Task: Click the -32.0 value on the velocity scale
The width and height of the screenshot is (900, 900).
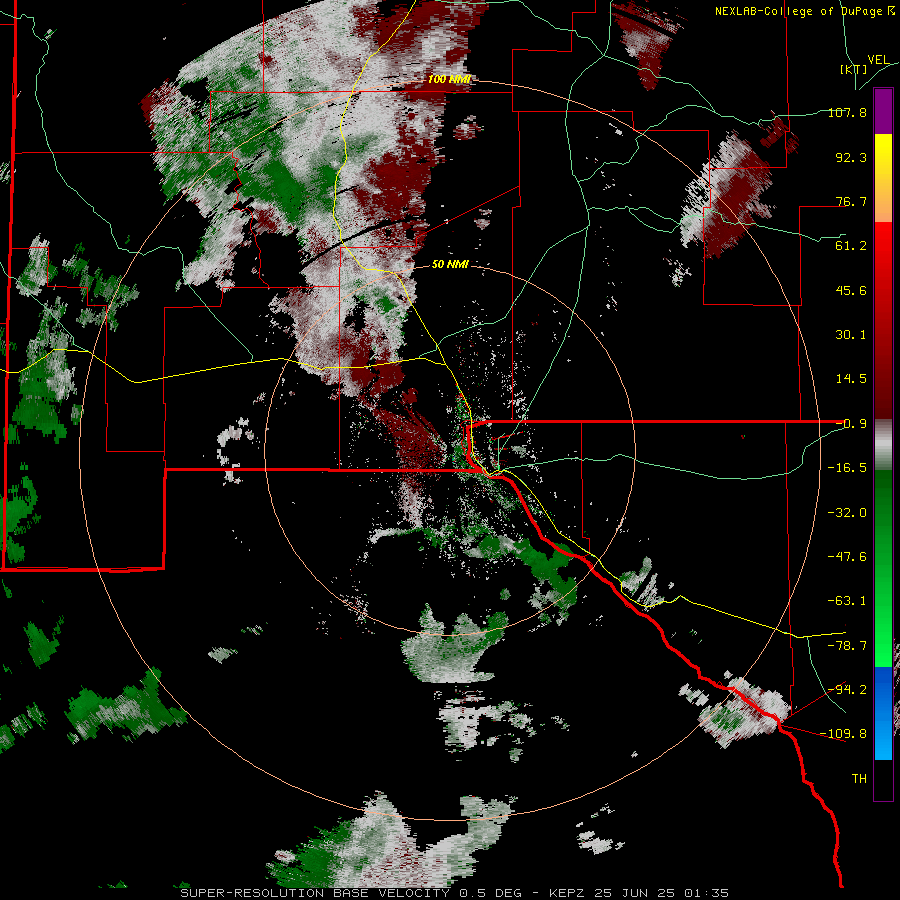Action: coord(847,513)
